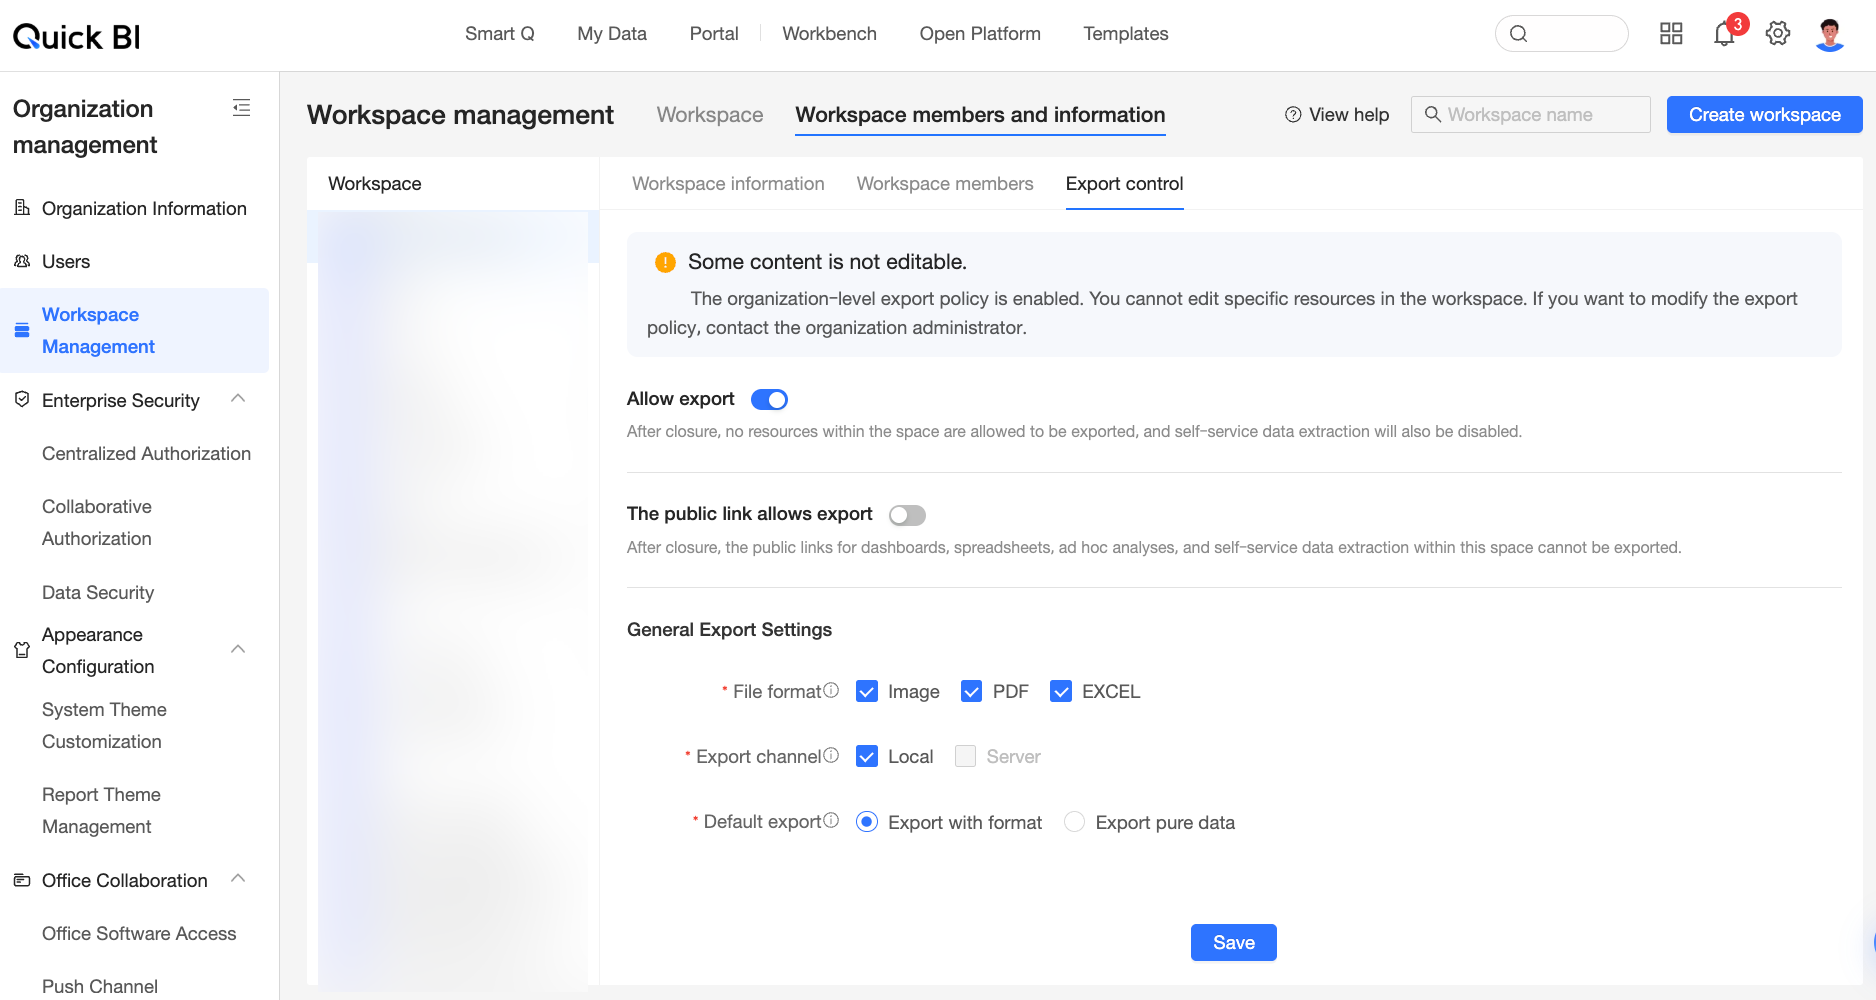Screen dimensions: 1876x1000
Task: Open the Workbench menu item
Action: [829, 34]
